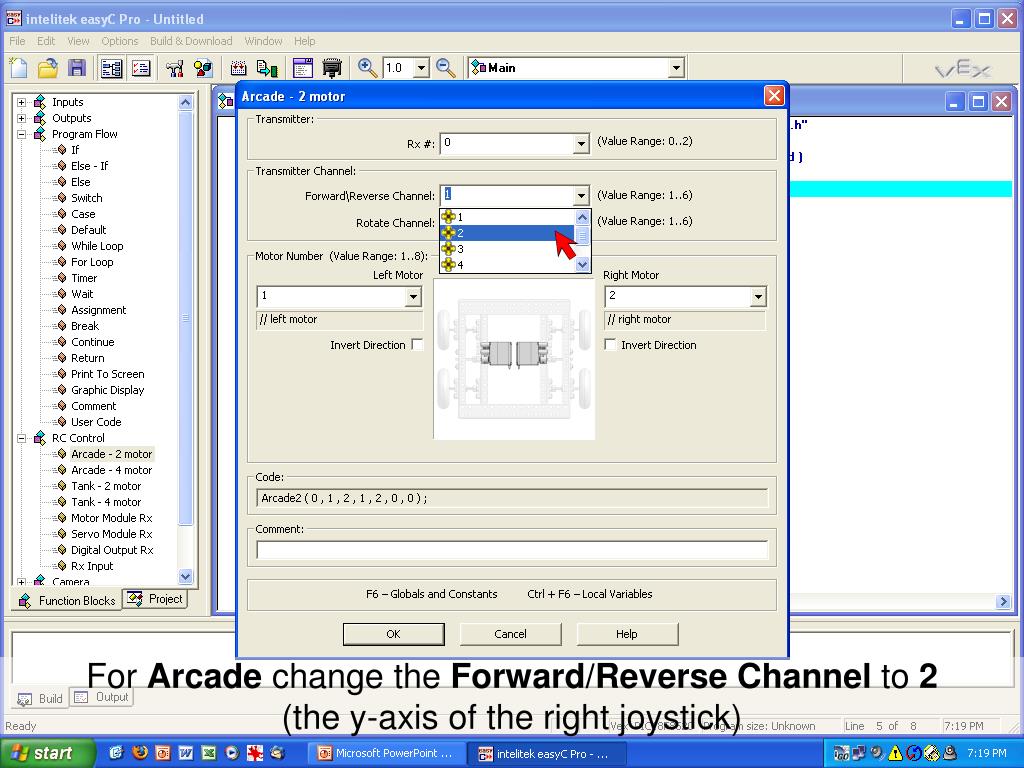Select Arcade - 4 motor in the tree

(x=112, y=470)
